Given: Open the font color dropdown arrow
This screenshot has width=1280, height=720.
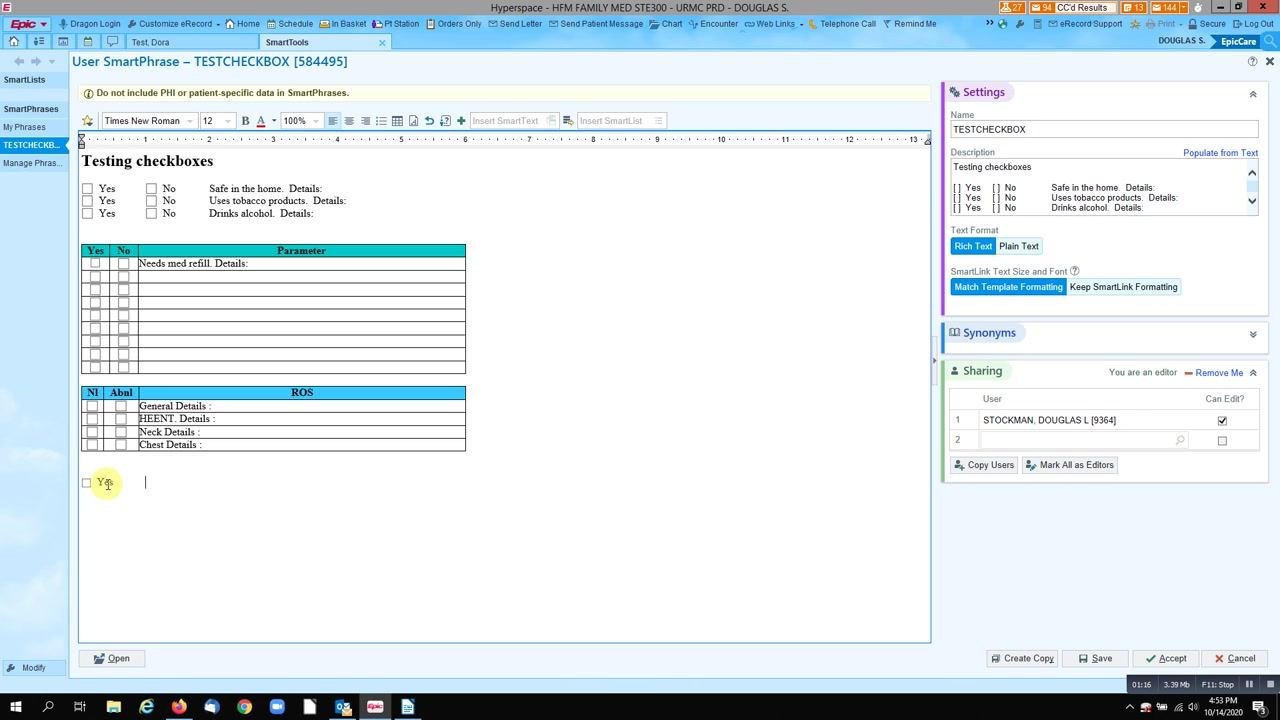Looking at the screenshot, I should point(274,121).
